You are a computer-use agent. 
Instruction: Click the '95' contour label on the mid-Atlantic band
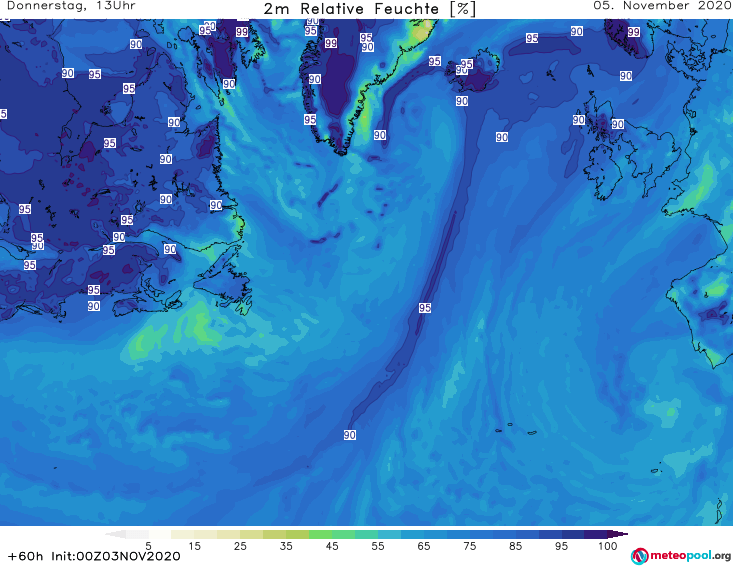[x=425, y=308]
